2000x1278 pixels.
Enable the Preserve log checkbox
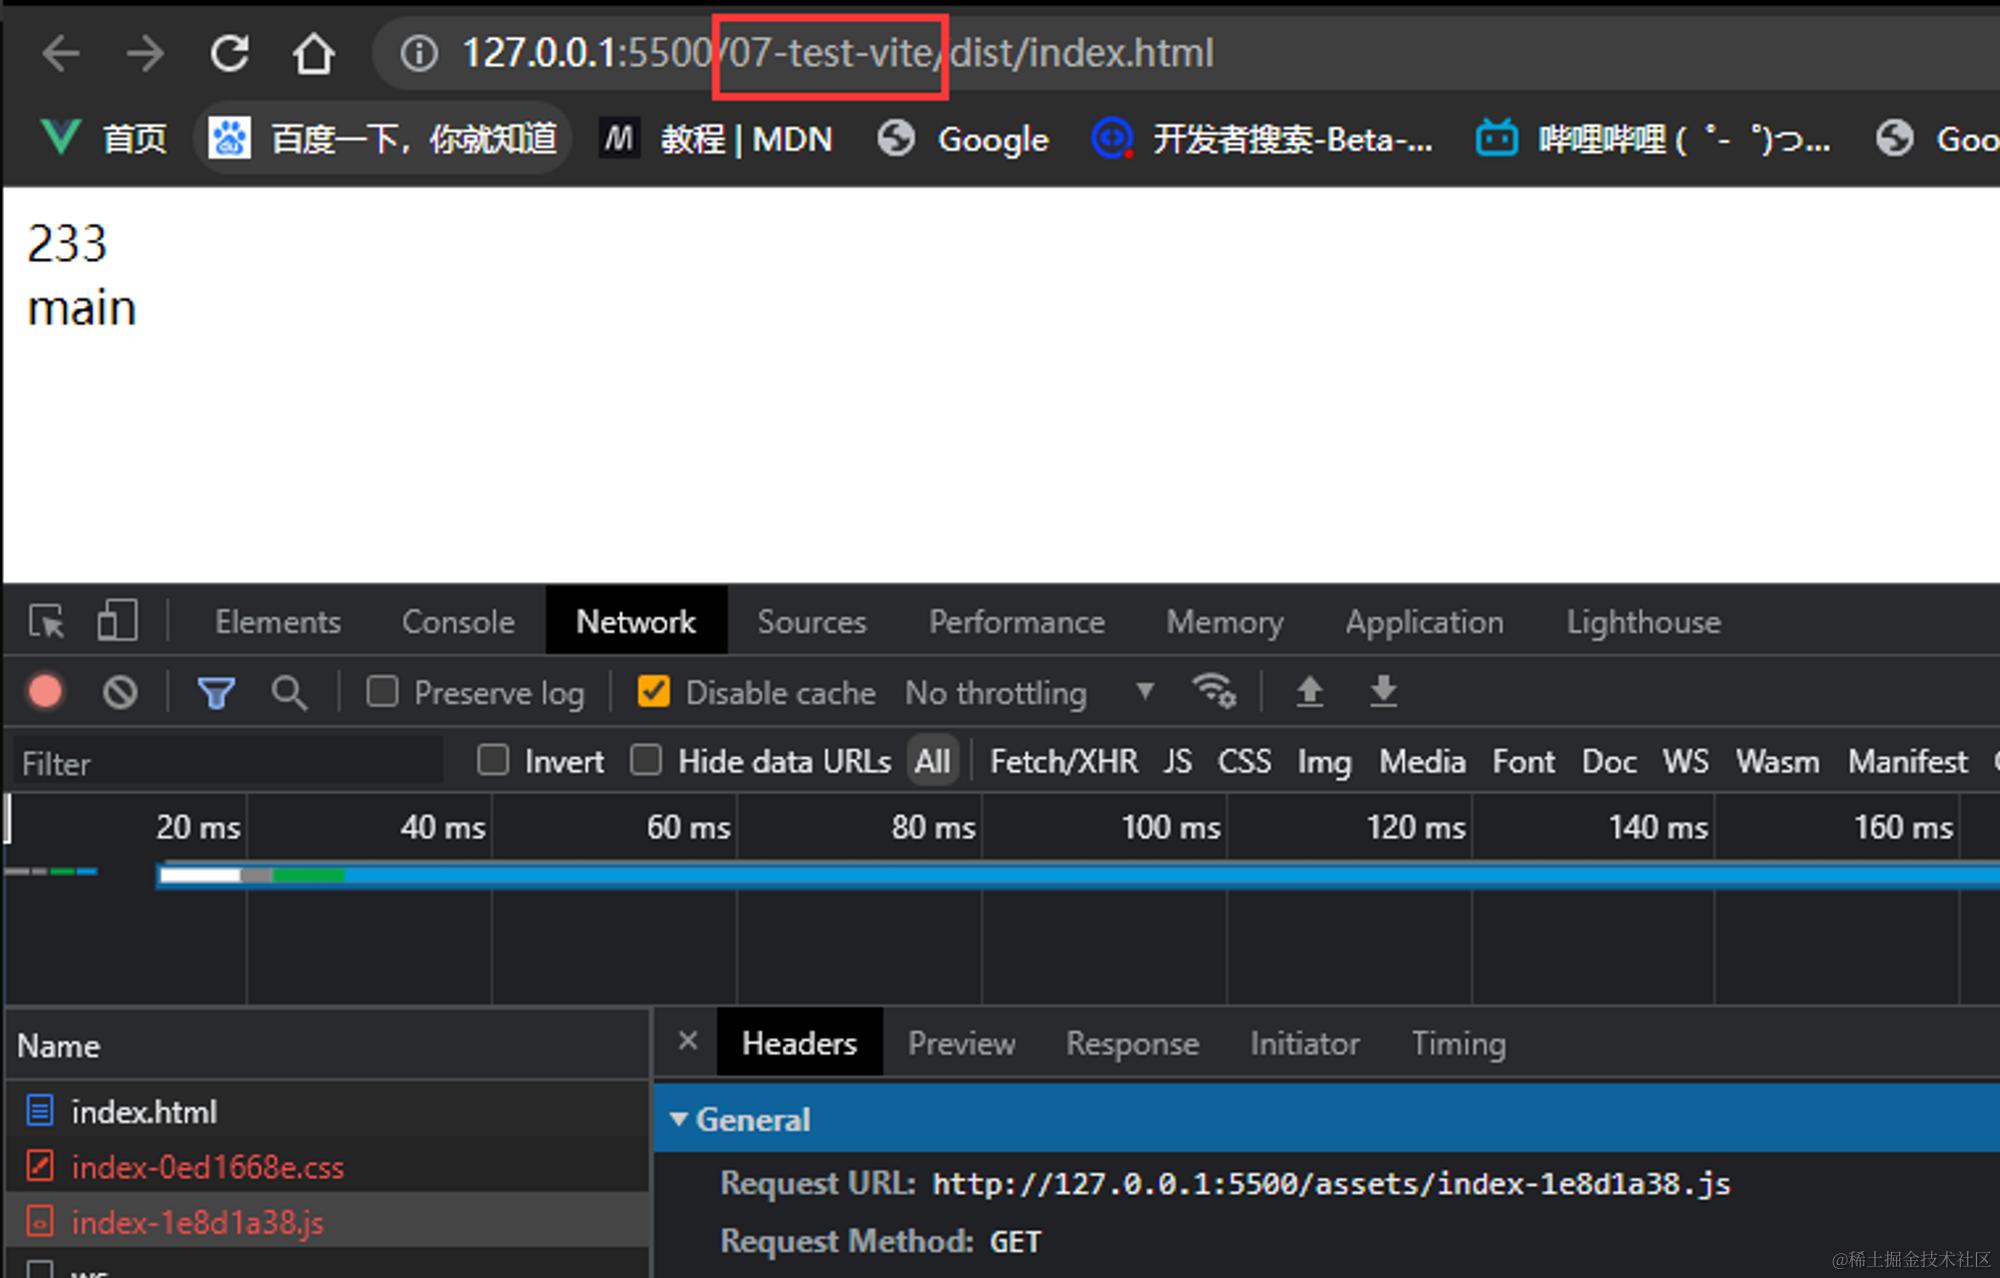click(x=382, y=692)
